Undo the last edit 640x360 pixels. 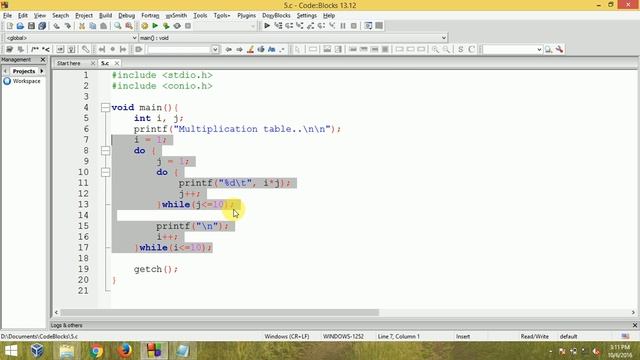tap(56, 26)
